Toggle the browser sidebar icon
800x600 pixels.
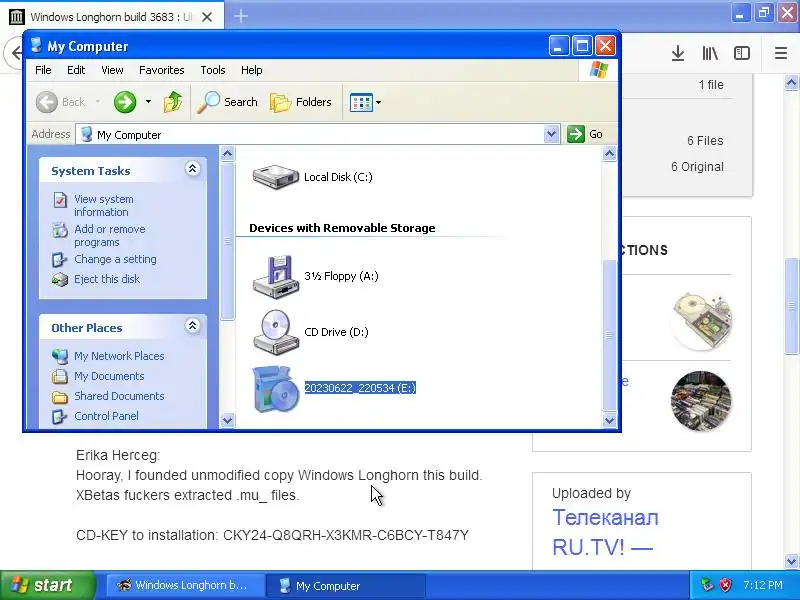[742, 53]
